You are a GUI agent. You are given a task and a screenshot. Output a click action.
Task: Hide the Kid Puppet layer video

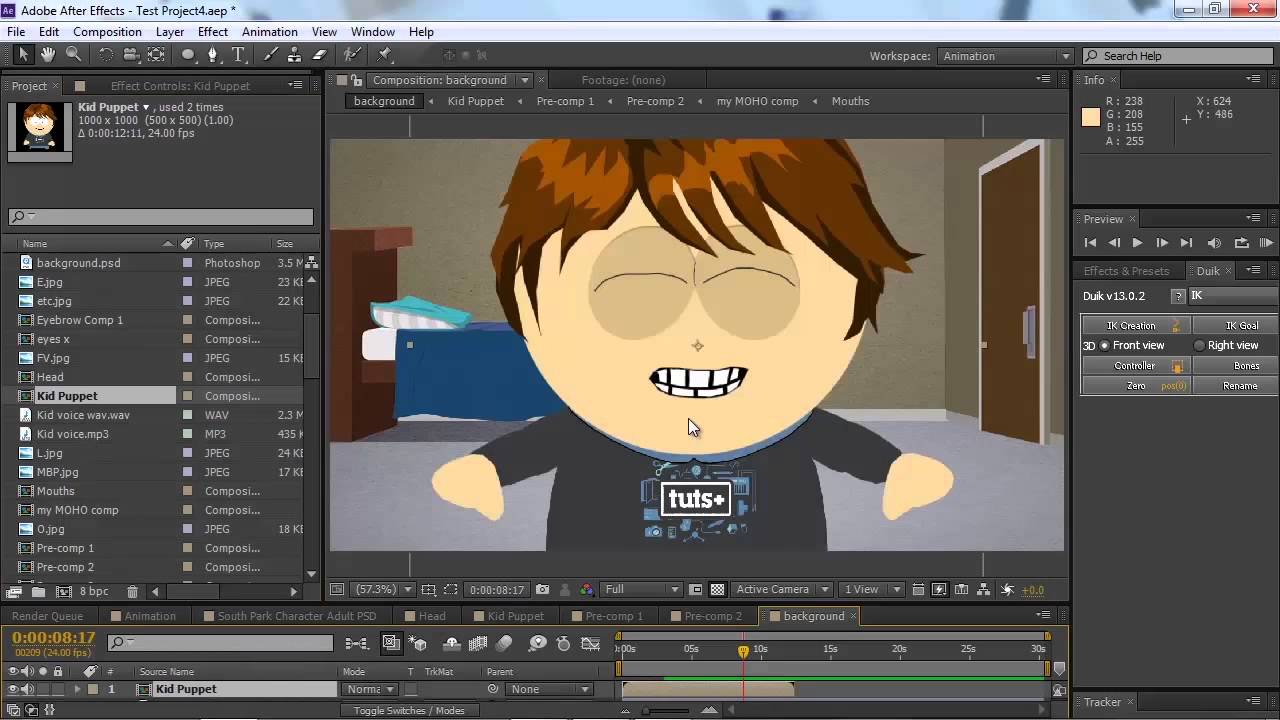tap(13, 689)
